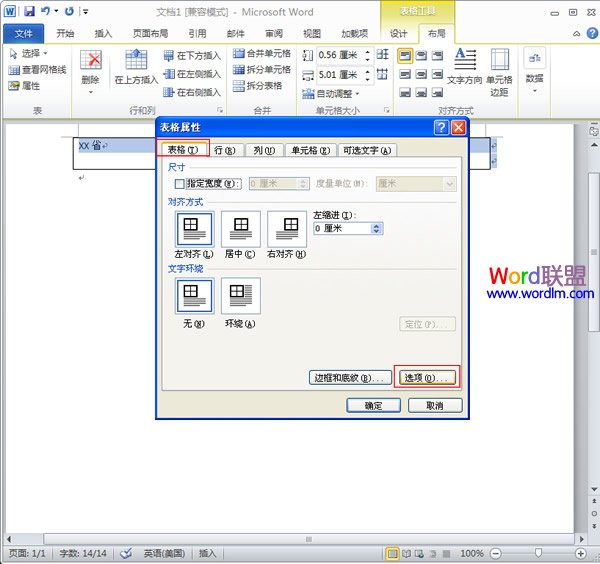Click Insert Above icon
The width and height of the screenshot is (600, 564).
click(136, 59)
